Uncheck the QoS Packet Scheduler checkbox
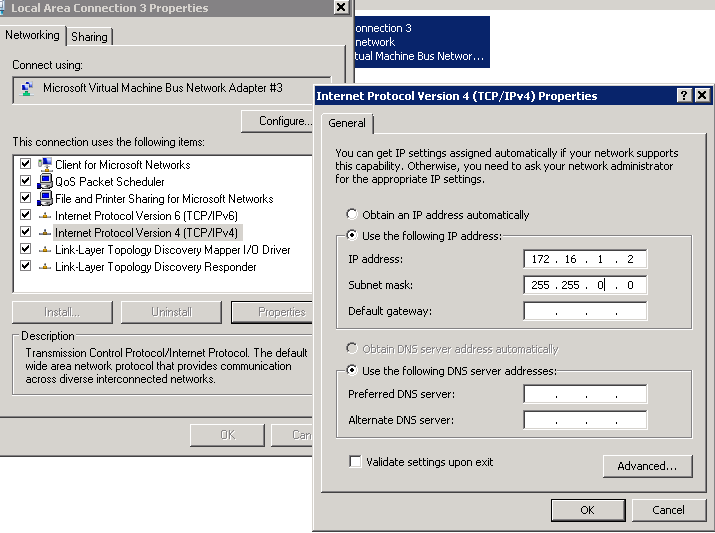Viewport: 715px width, 533px height. click(x=25, y=182)
